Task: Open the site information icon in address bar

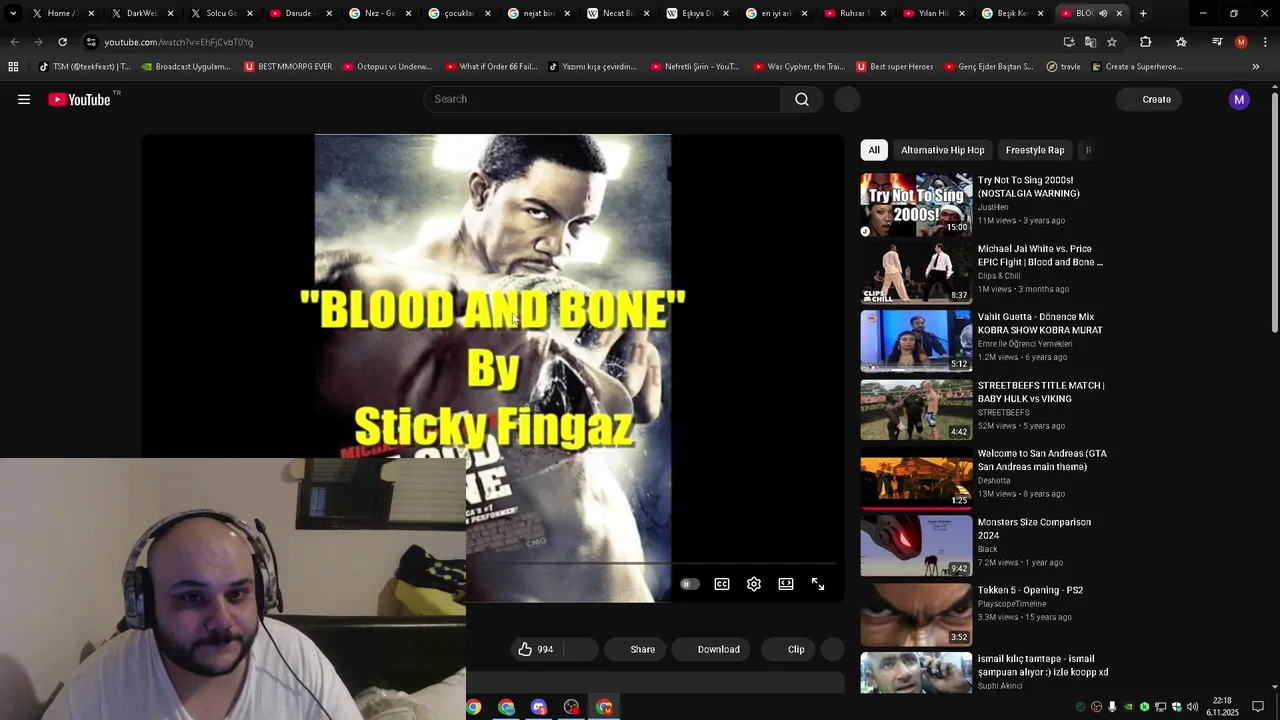Action: tap(91, 42)
